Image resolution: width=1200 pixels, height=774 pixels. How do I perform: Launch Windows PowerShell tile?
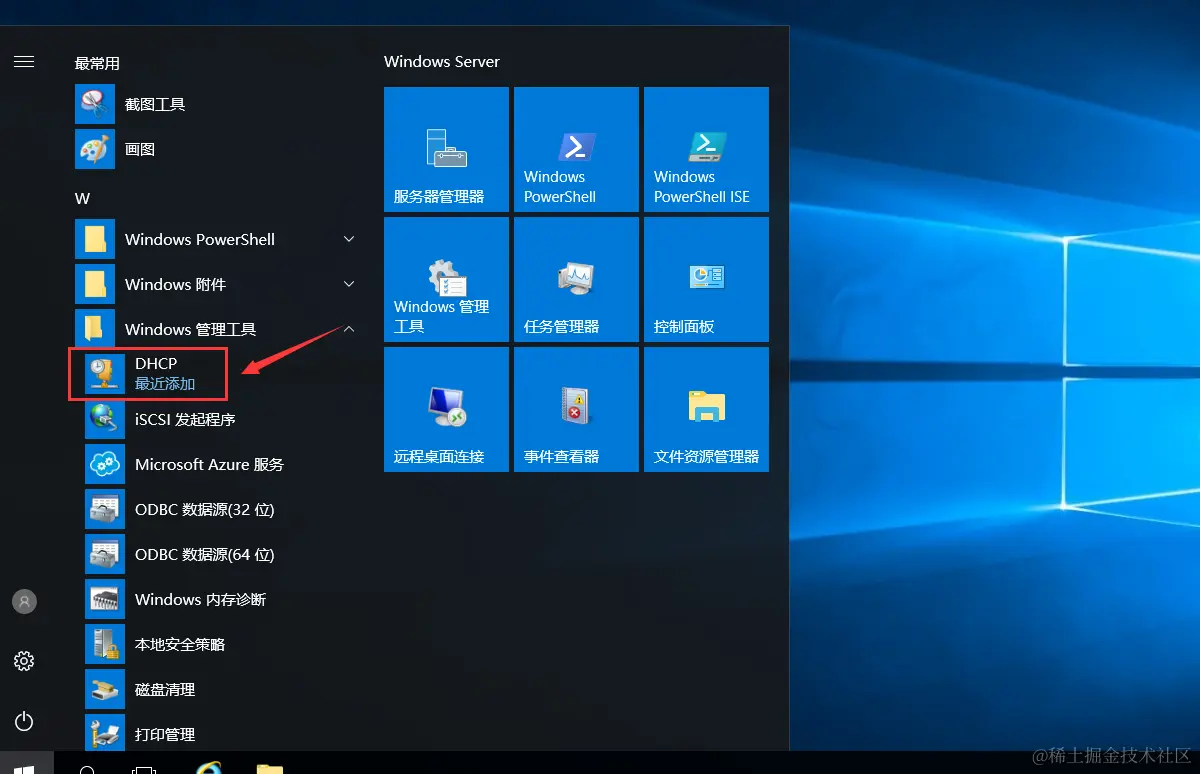576,149
